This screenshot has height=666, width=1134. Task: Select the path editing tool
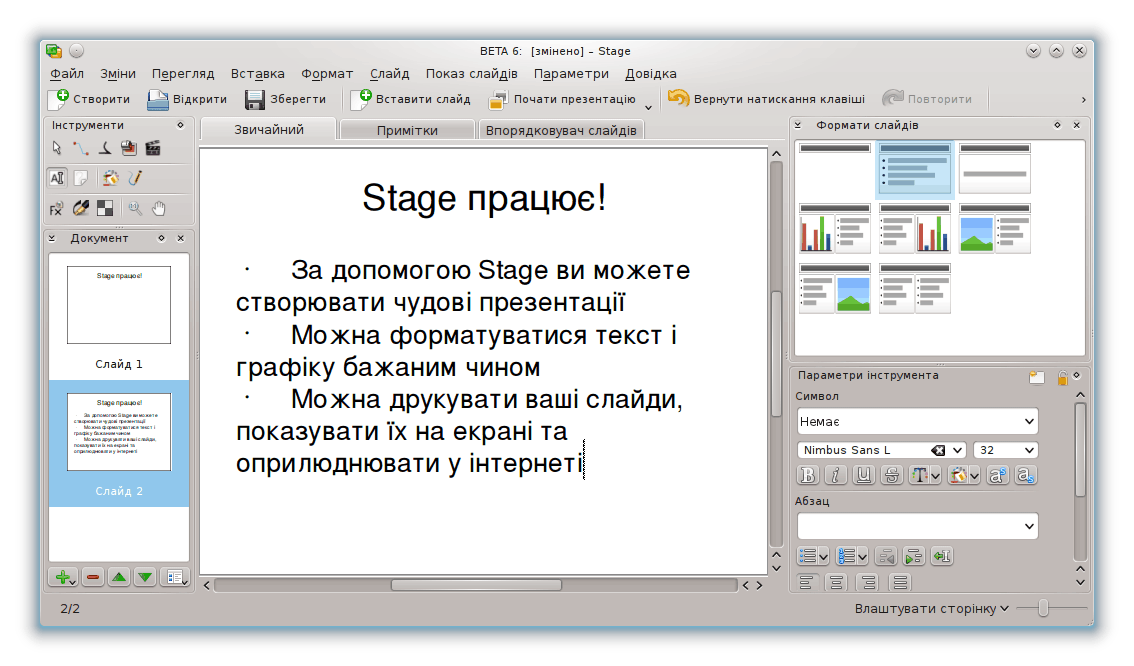point(81,148)
